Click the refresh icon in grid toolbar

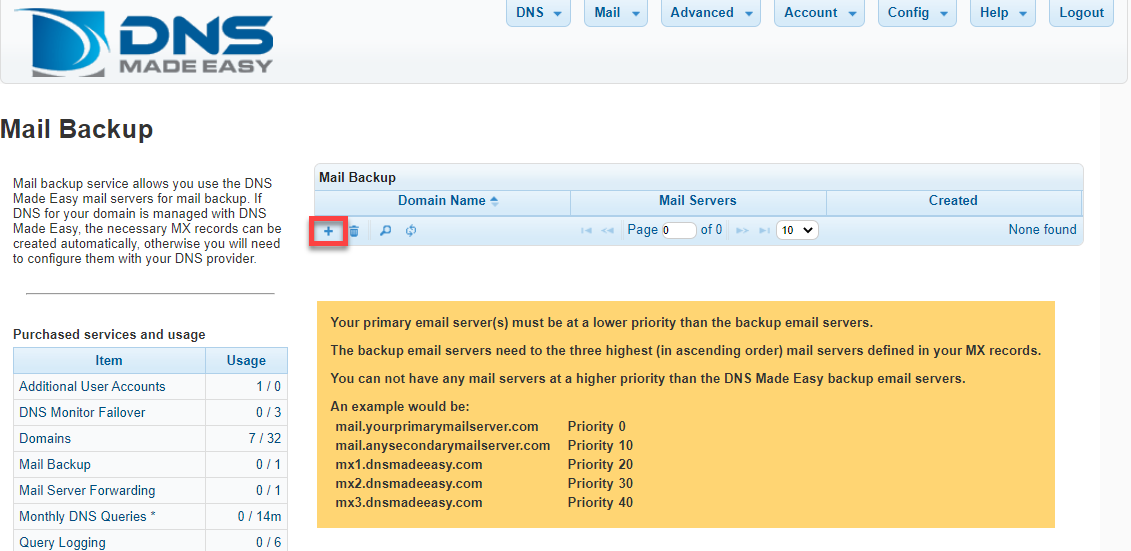410,231
